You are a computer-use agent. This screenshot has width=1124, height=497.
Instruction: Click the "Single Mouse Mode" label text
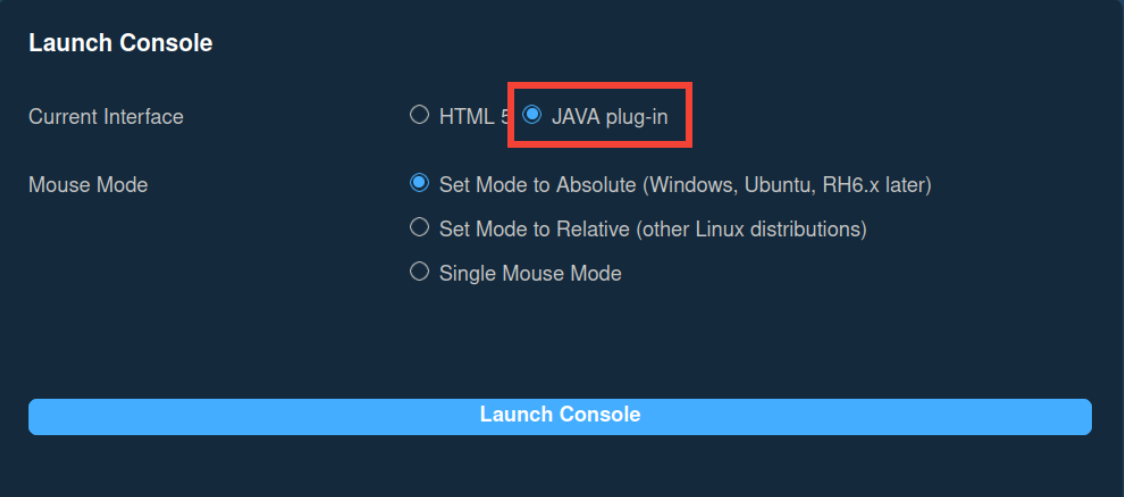530,273
